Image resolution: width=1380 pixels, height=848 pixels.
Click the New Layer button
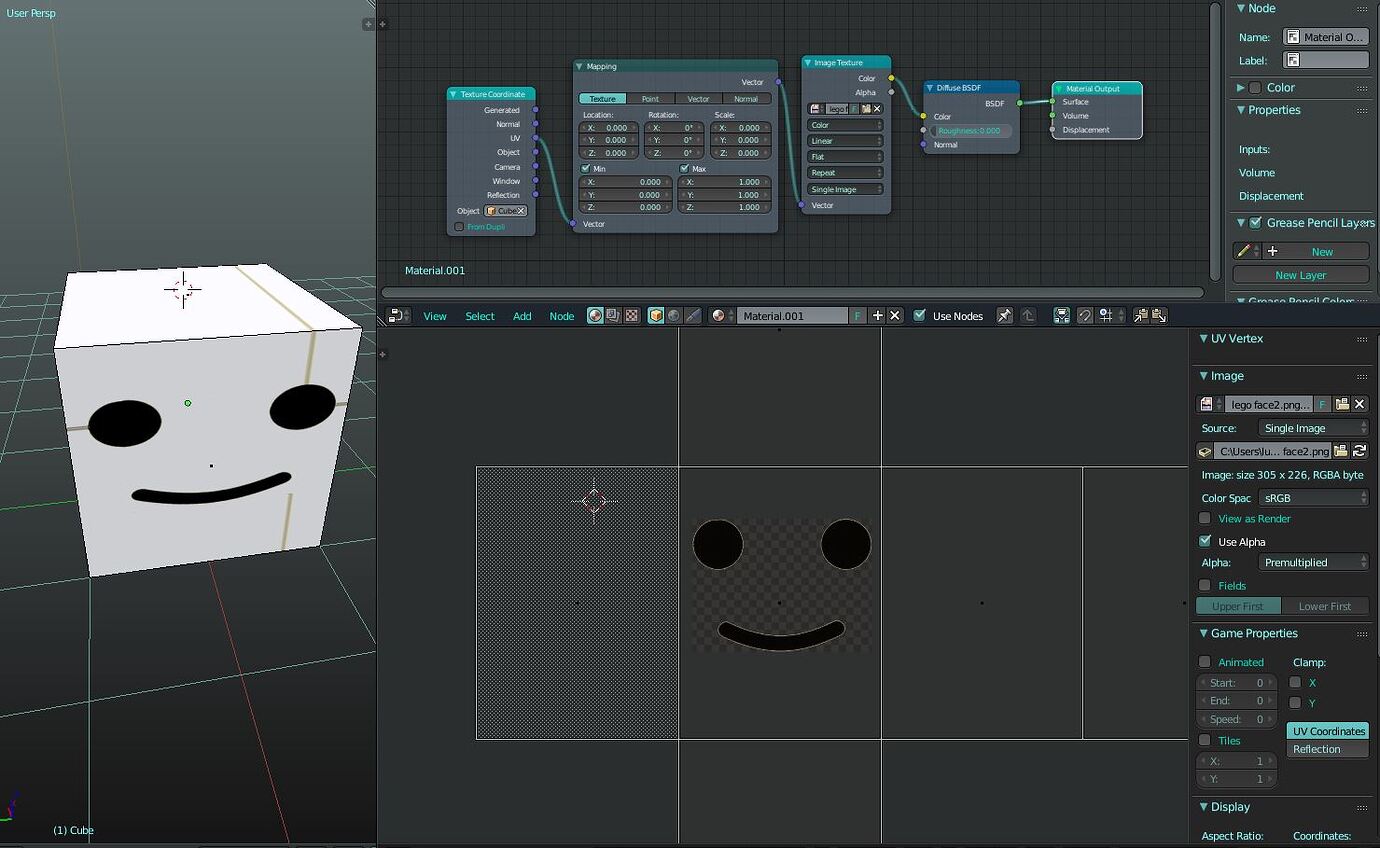coord(1301,275)
